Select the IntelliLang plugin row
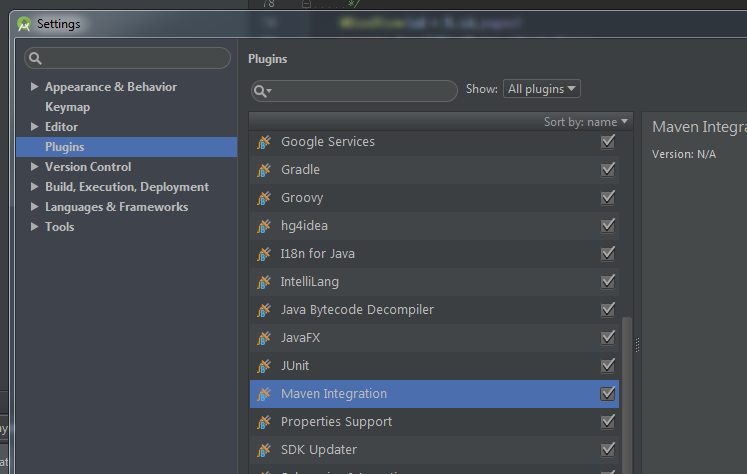This screenshot has height=474, width=747. point(434,282)
